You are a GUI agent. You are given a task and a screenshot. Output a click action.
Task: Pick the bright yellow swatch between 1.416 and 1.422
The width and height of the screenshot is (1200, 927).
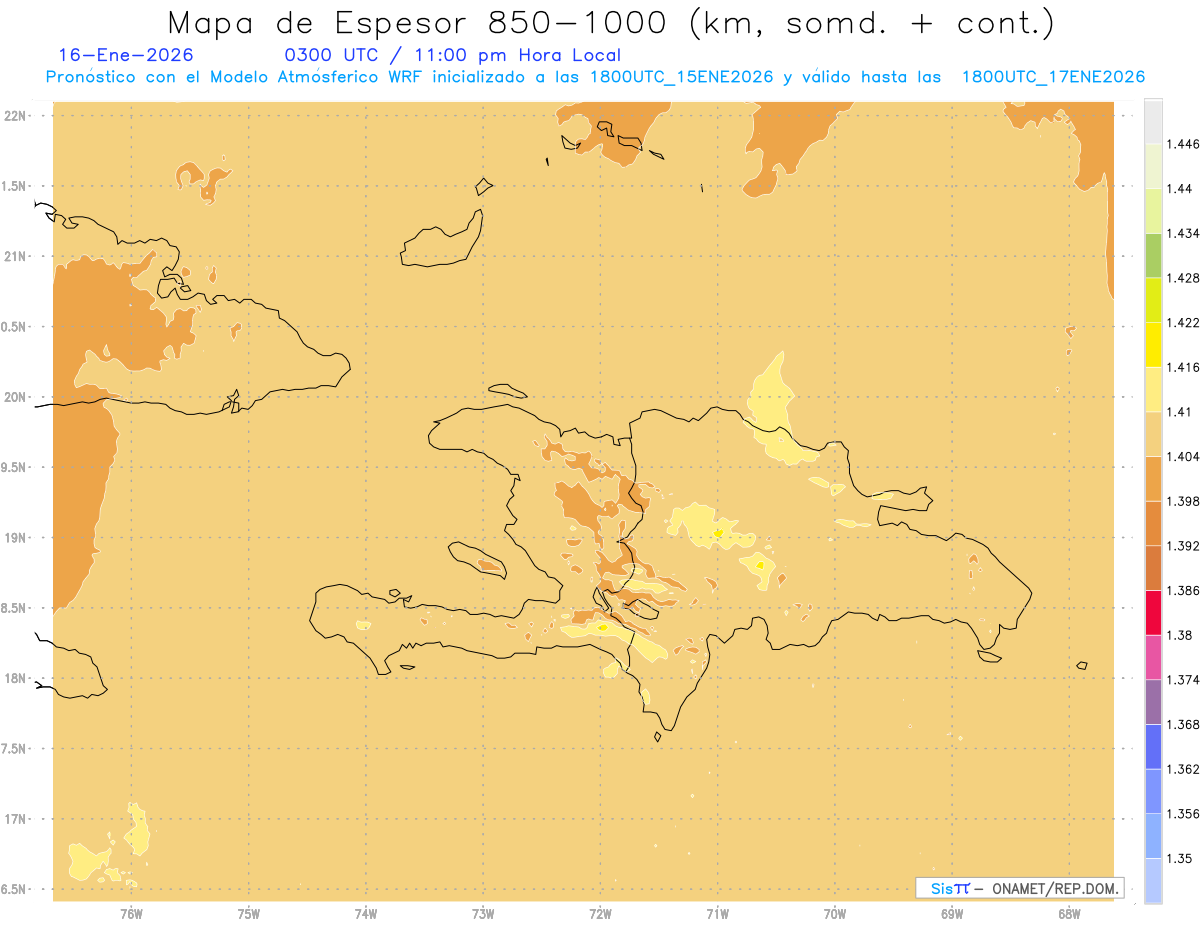[x=1153, y=344]
